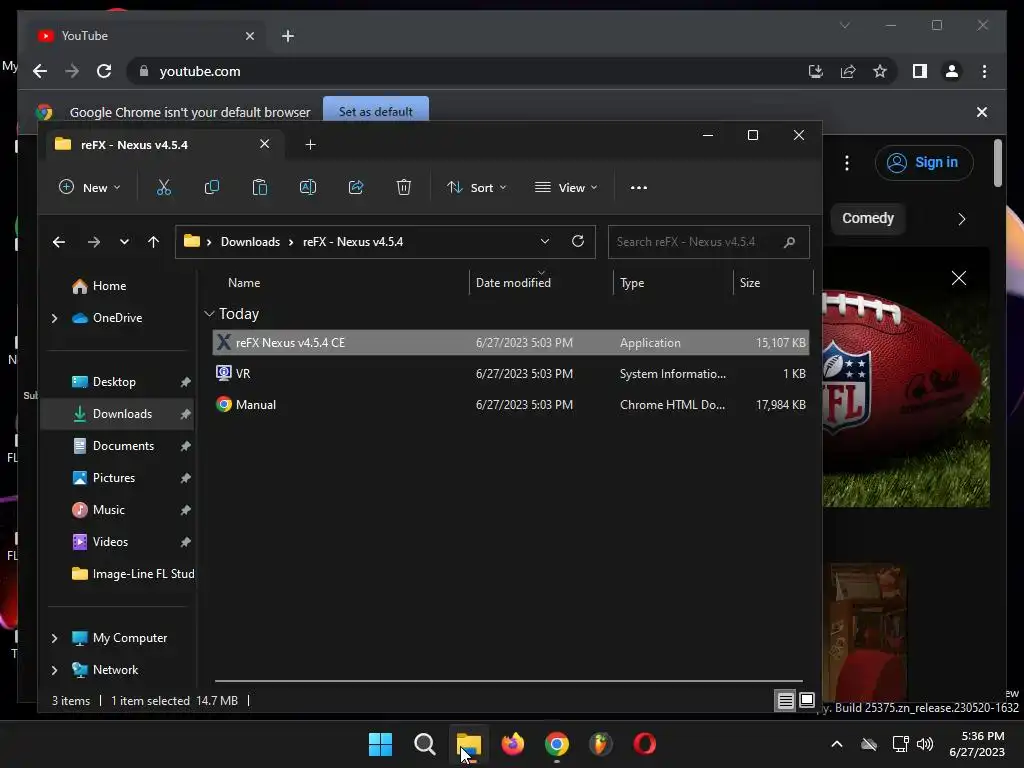1024x768 pixels.
Task: Expand Network in the navigation pane
Action: click(55, 670)
